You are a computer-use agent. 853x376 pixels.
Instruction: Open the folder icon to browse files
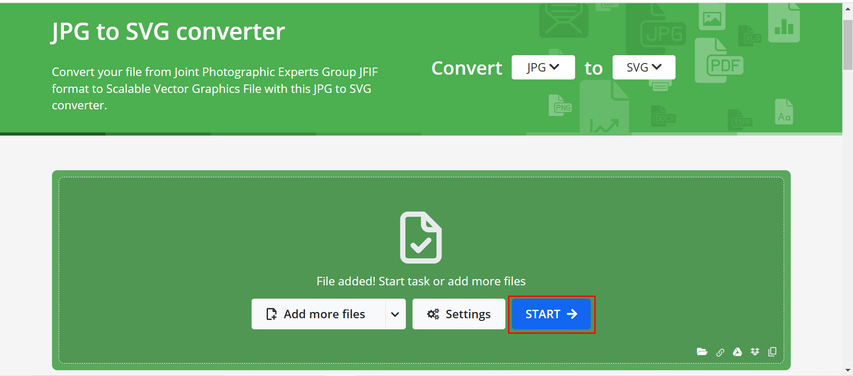pyautogui.click(x=702, y=352)
